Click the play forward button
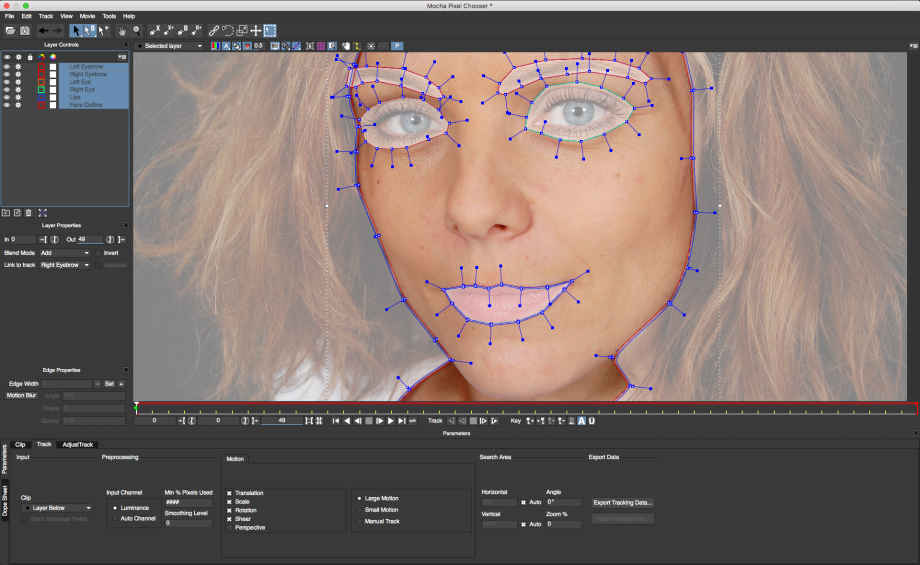The width and height of the screenshot is (920, 565). 391,421
